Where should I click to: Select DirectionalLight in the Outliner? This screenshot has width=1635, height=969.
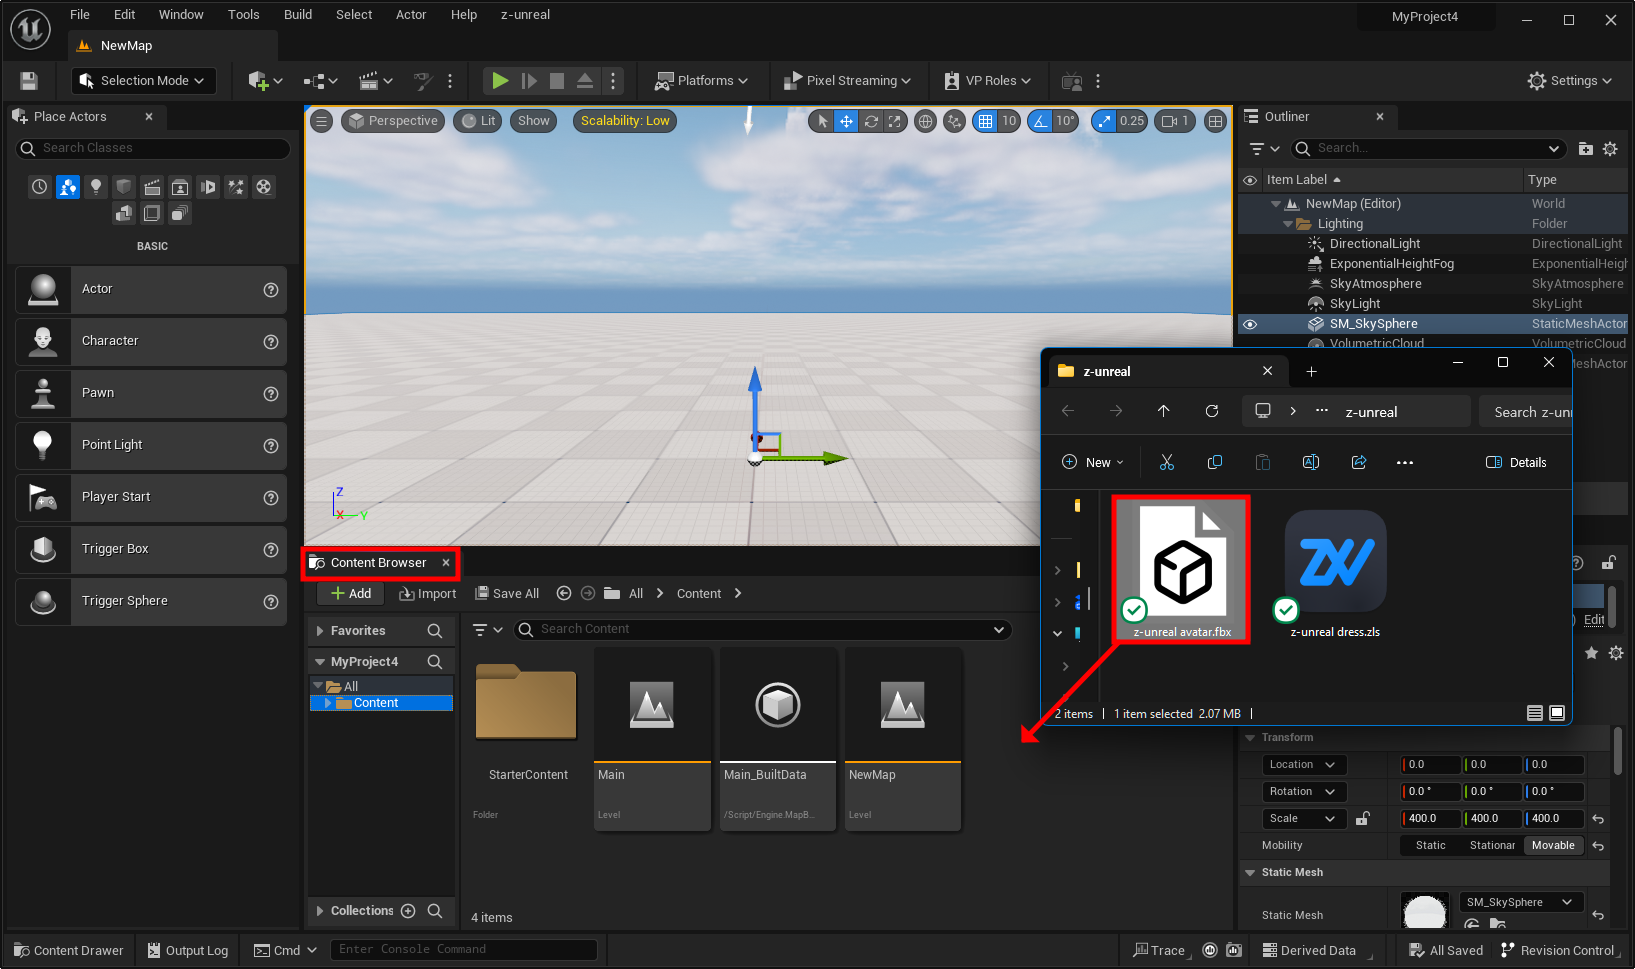[1375, 244]
